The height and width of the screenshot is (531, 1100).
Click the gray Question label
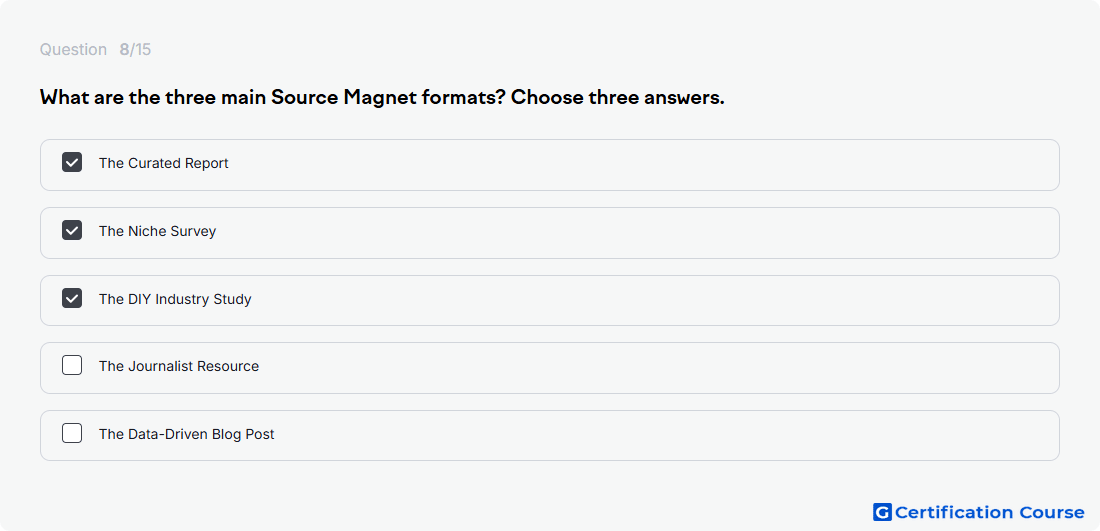(73, 50)
